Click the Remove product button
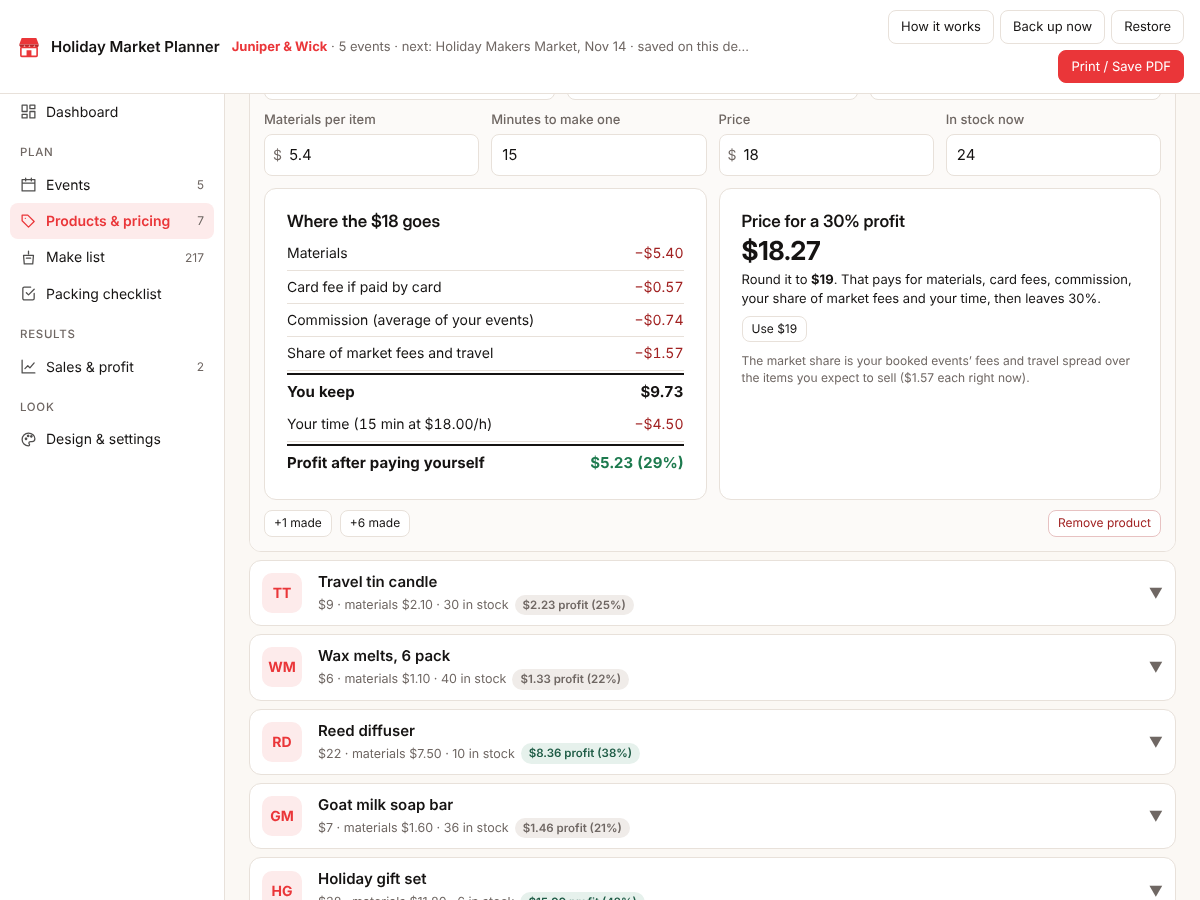Image resolution: width=1200 pixels, height=900 pixels. [1104, 523]
